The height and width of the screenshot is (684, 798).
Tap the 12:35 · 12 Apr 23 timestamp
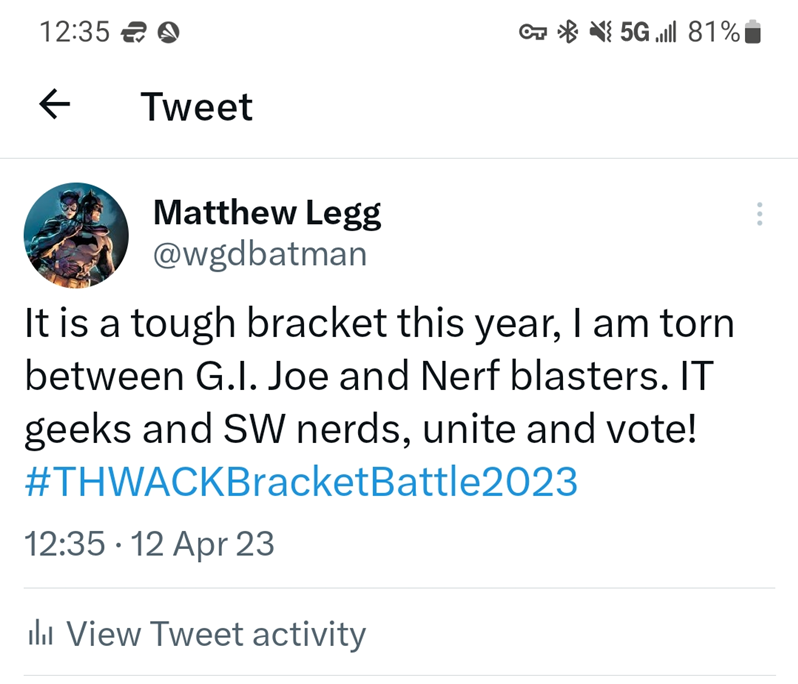click(x=148, y=544)
